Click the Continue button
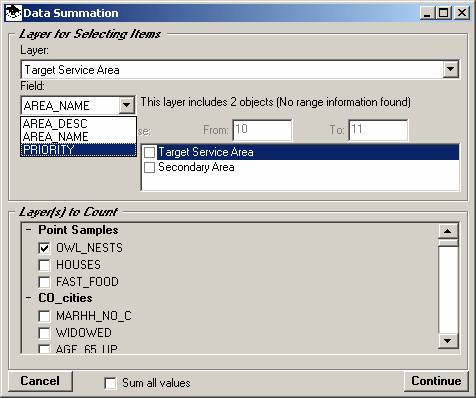Viewport: 476px width, 398px height. pos(436,381)
